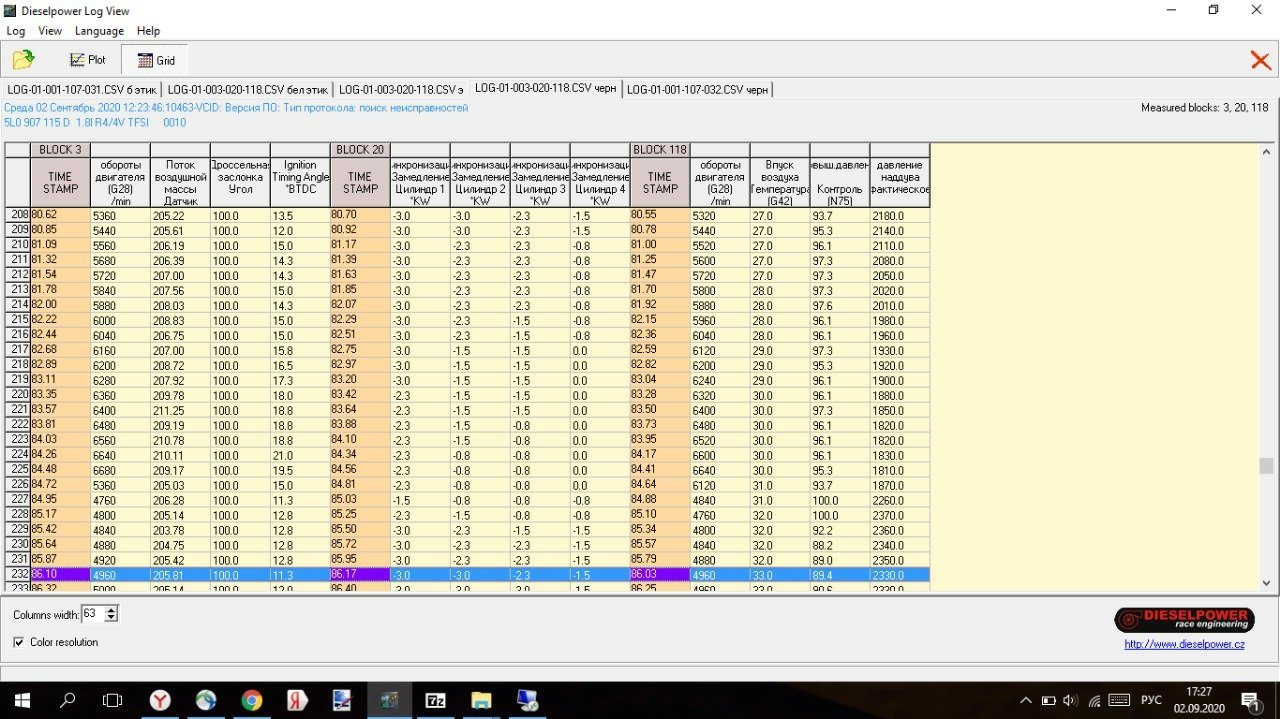Click the 5L0 907 115 D info line
1280x719 pixels.
(95, 123)
